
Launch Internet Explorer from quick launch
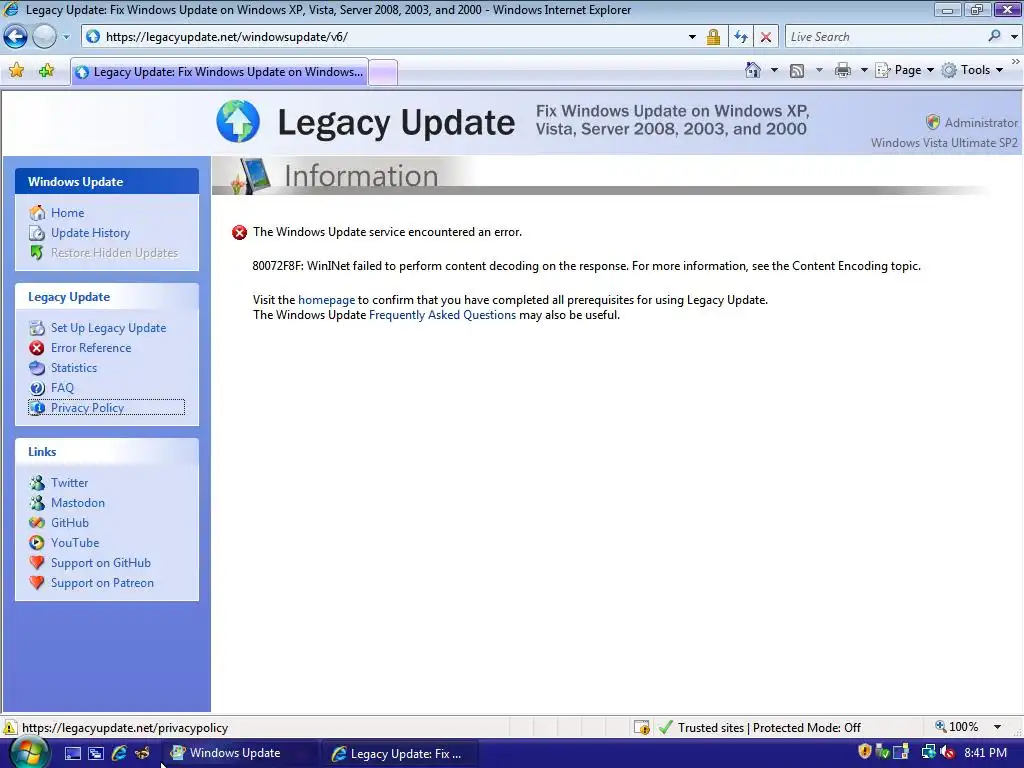pyautogui.click(x=119, y=753)
